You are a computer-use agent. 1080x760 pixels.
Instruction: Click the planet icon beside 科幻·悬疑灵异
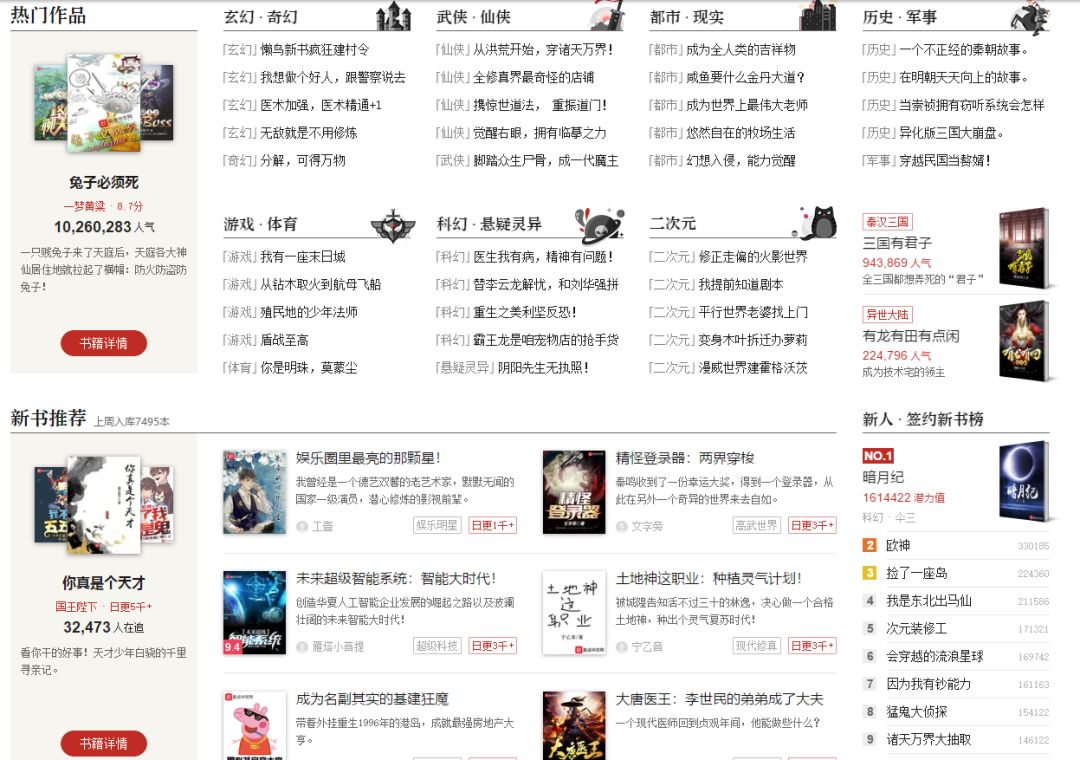click(x=600, y=225)
